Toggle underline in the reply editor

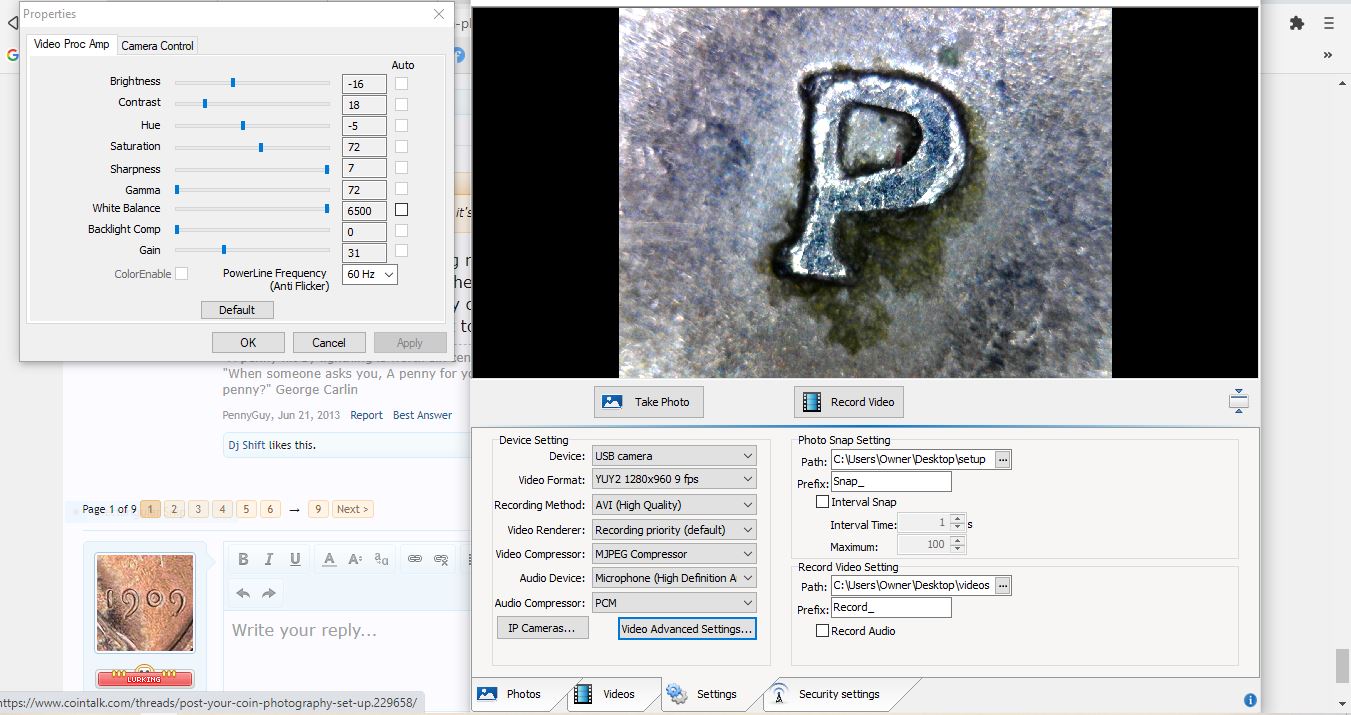(x=295, y=559)
